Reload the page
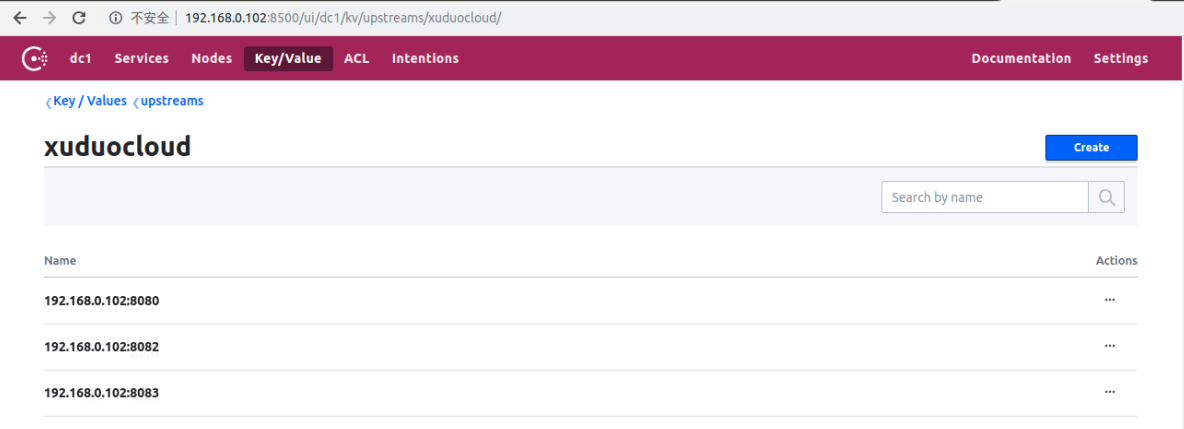 [x=79, y=18]
